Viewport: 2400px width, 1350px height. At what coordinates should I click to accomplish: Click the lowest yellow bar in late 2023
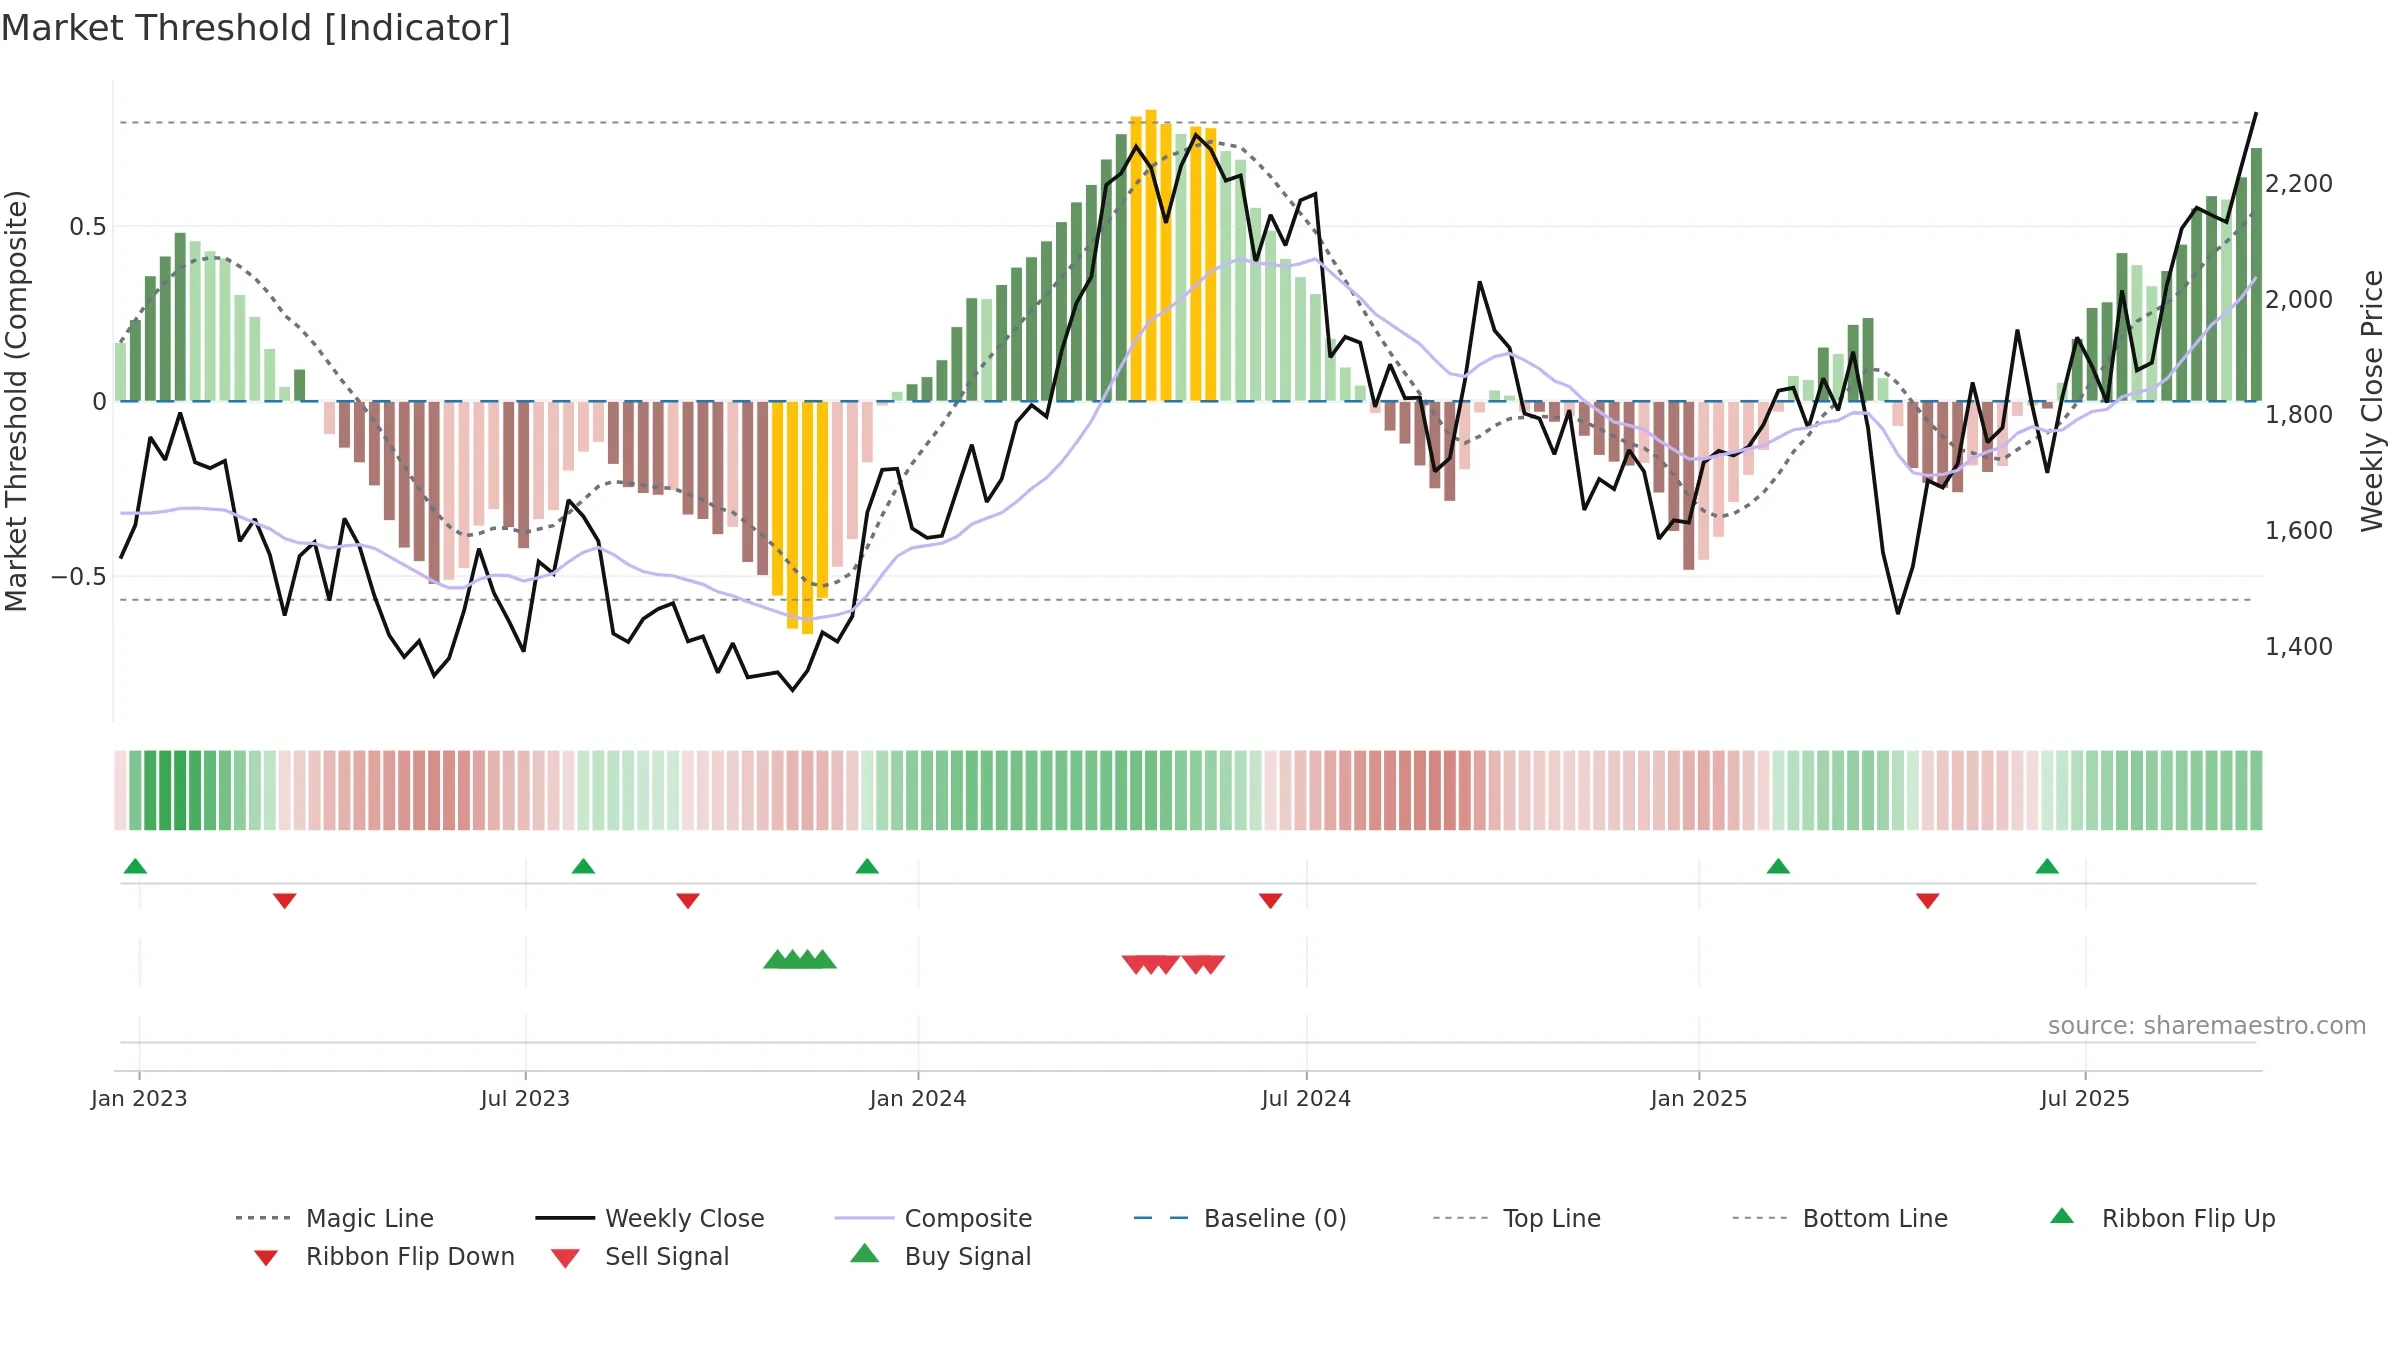(x=807, y=517)
